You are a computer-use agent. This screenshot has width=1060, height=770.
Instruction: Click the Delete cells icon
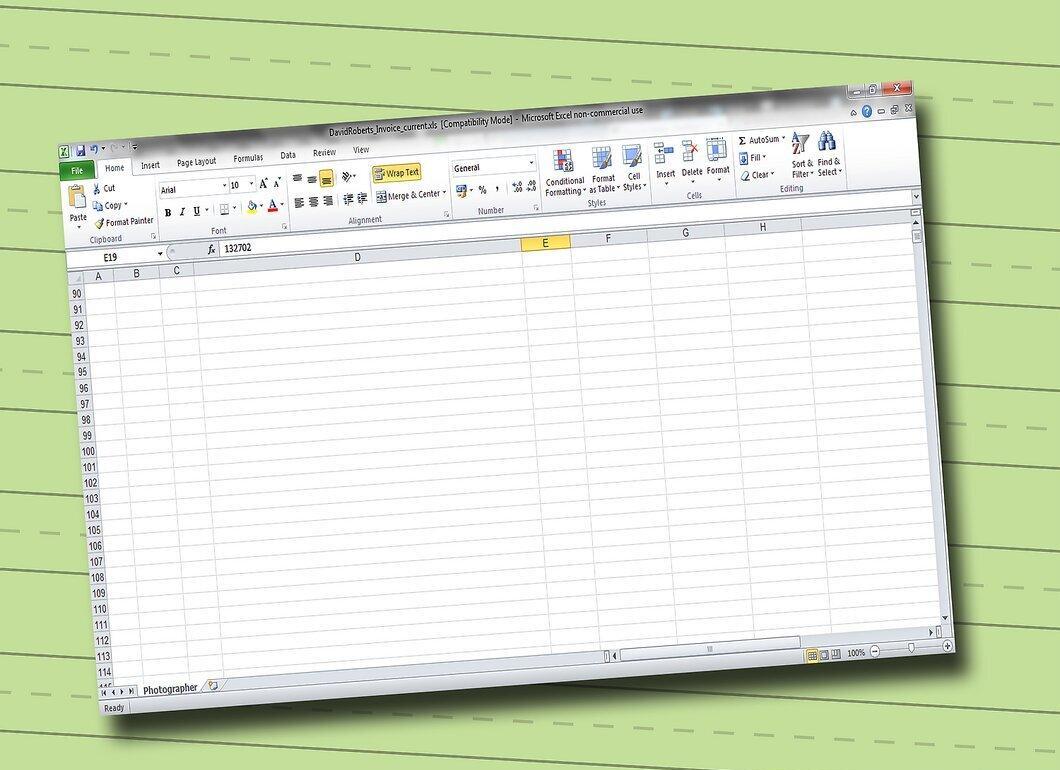690,151
